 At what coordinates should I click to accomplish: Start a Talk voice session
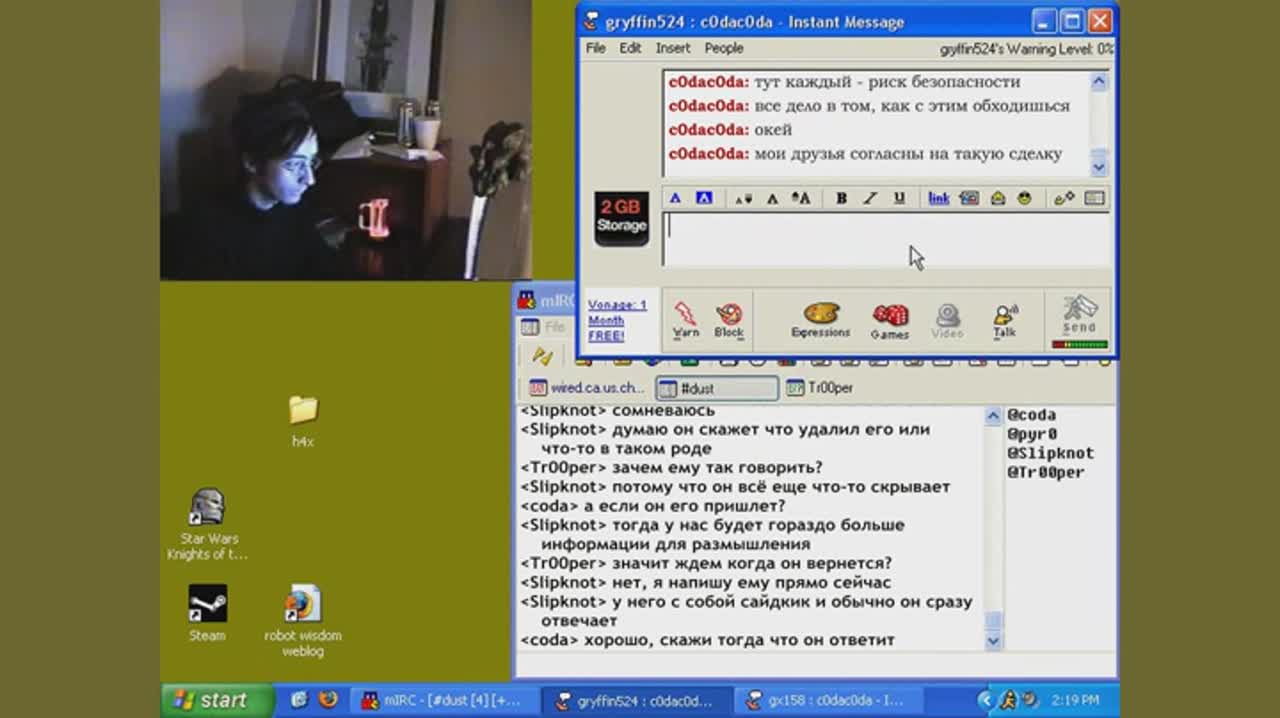pyautogui.click(x=1004, y=319)
